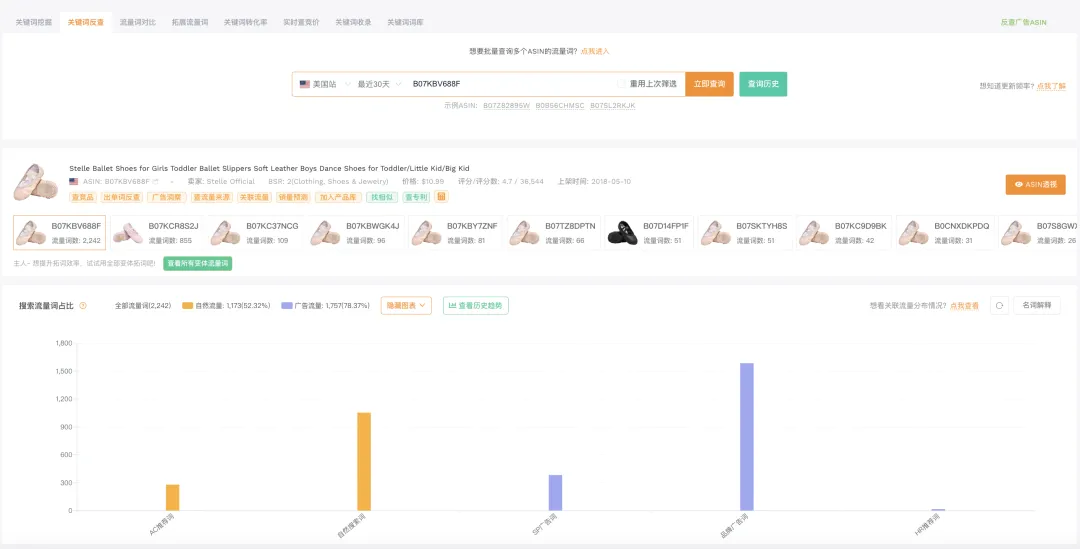Select variant B07KBY7ZNF
The image size is (1080, 549).
pos(455,233)
